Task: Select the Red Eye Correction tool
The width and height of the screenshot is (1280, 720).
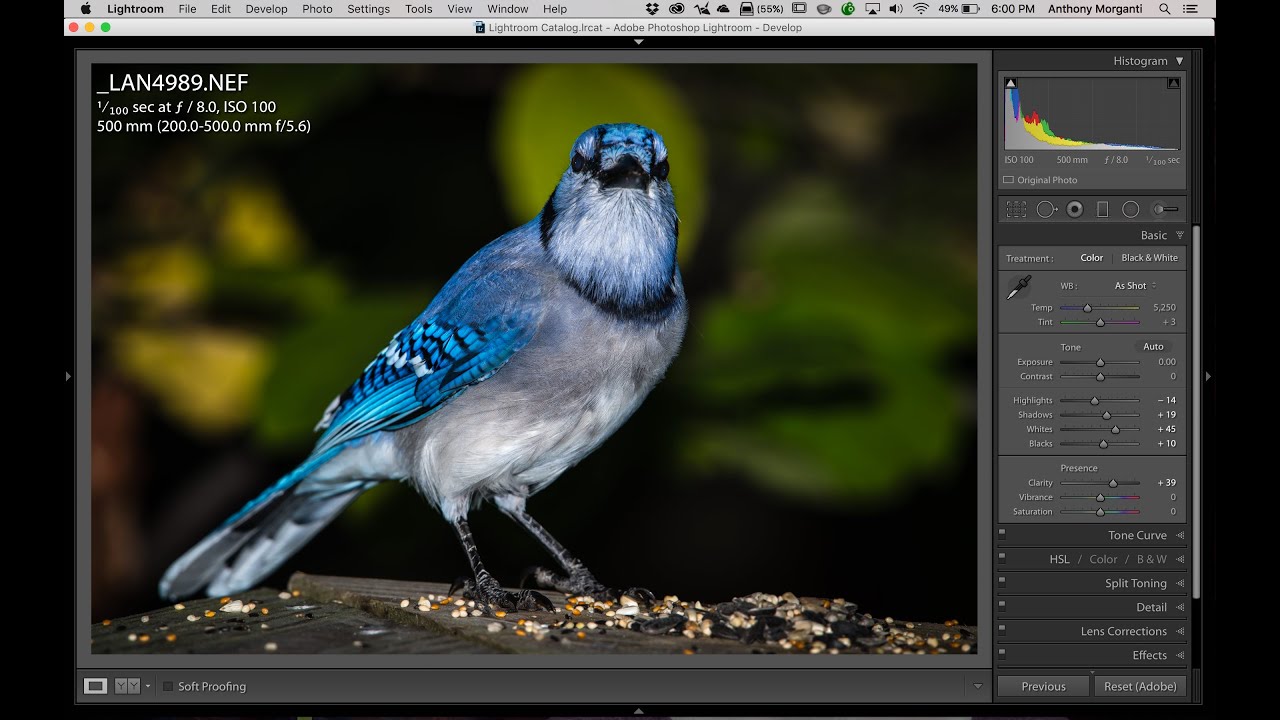Action: click(1075, 209)
